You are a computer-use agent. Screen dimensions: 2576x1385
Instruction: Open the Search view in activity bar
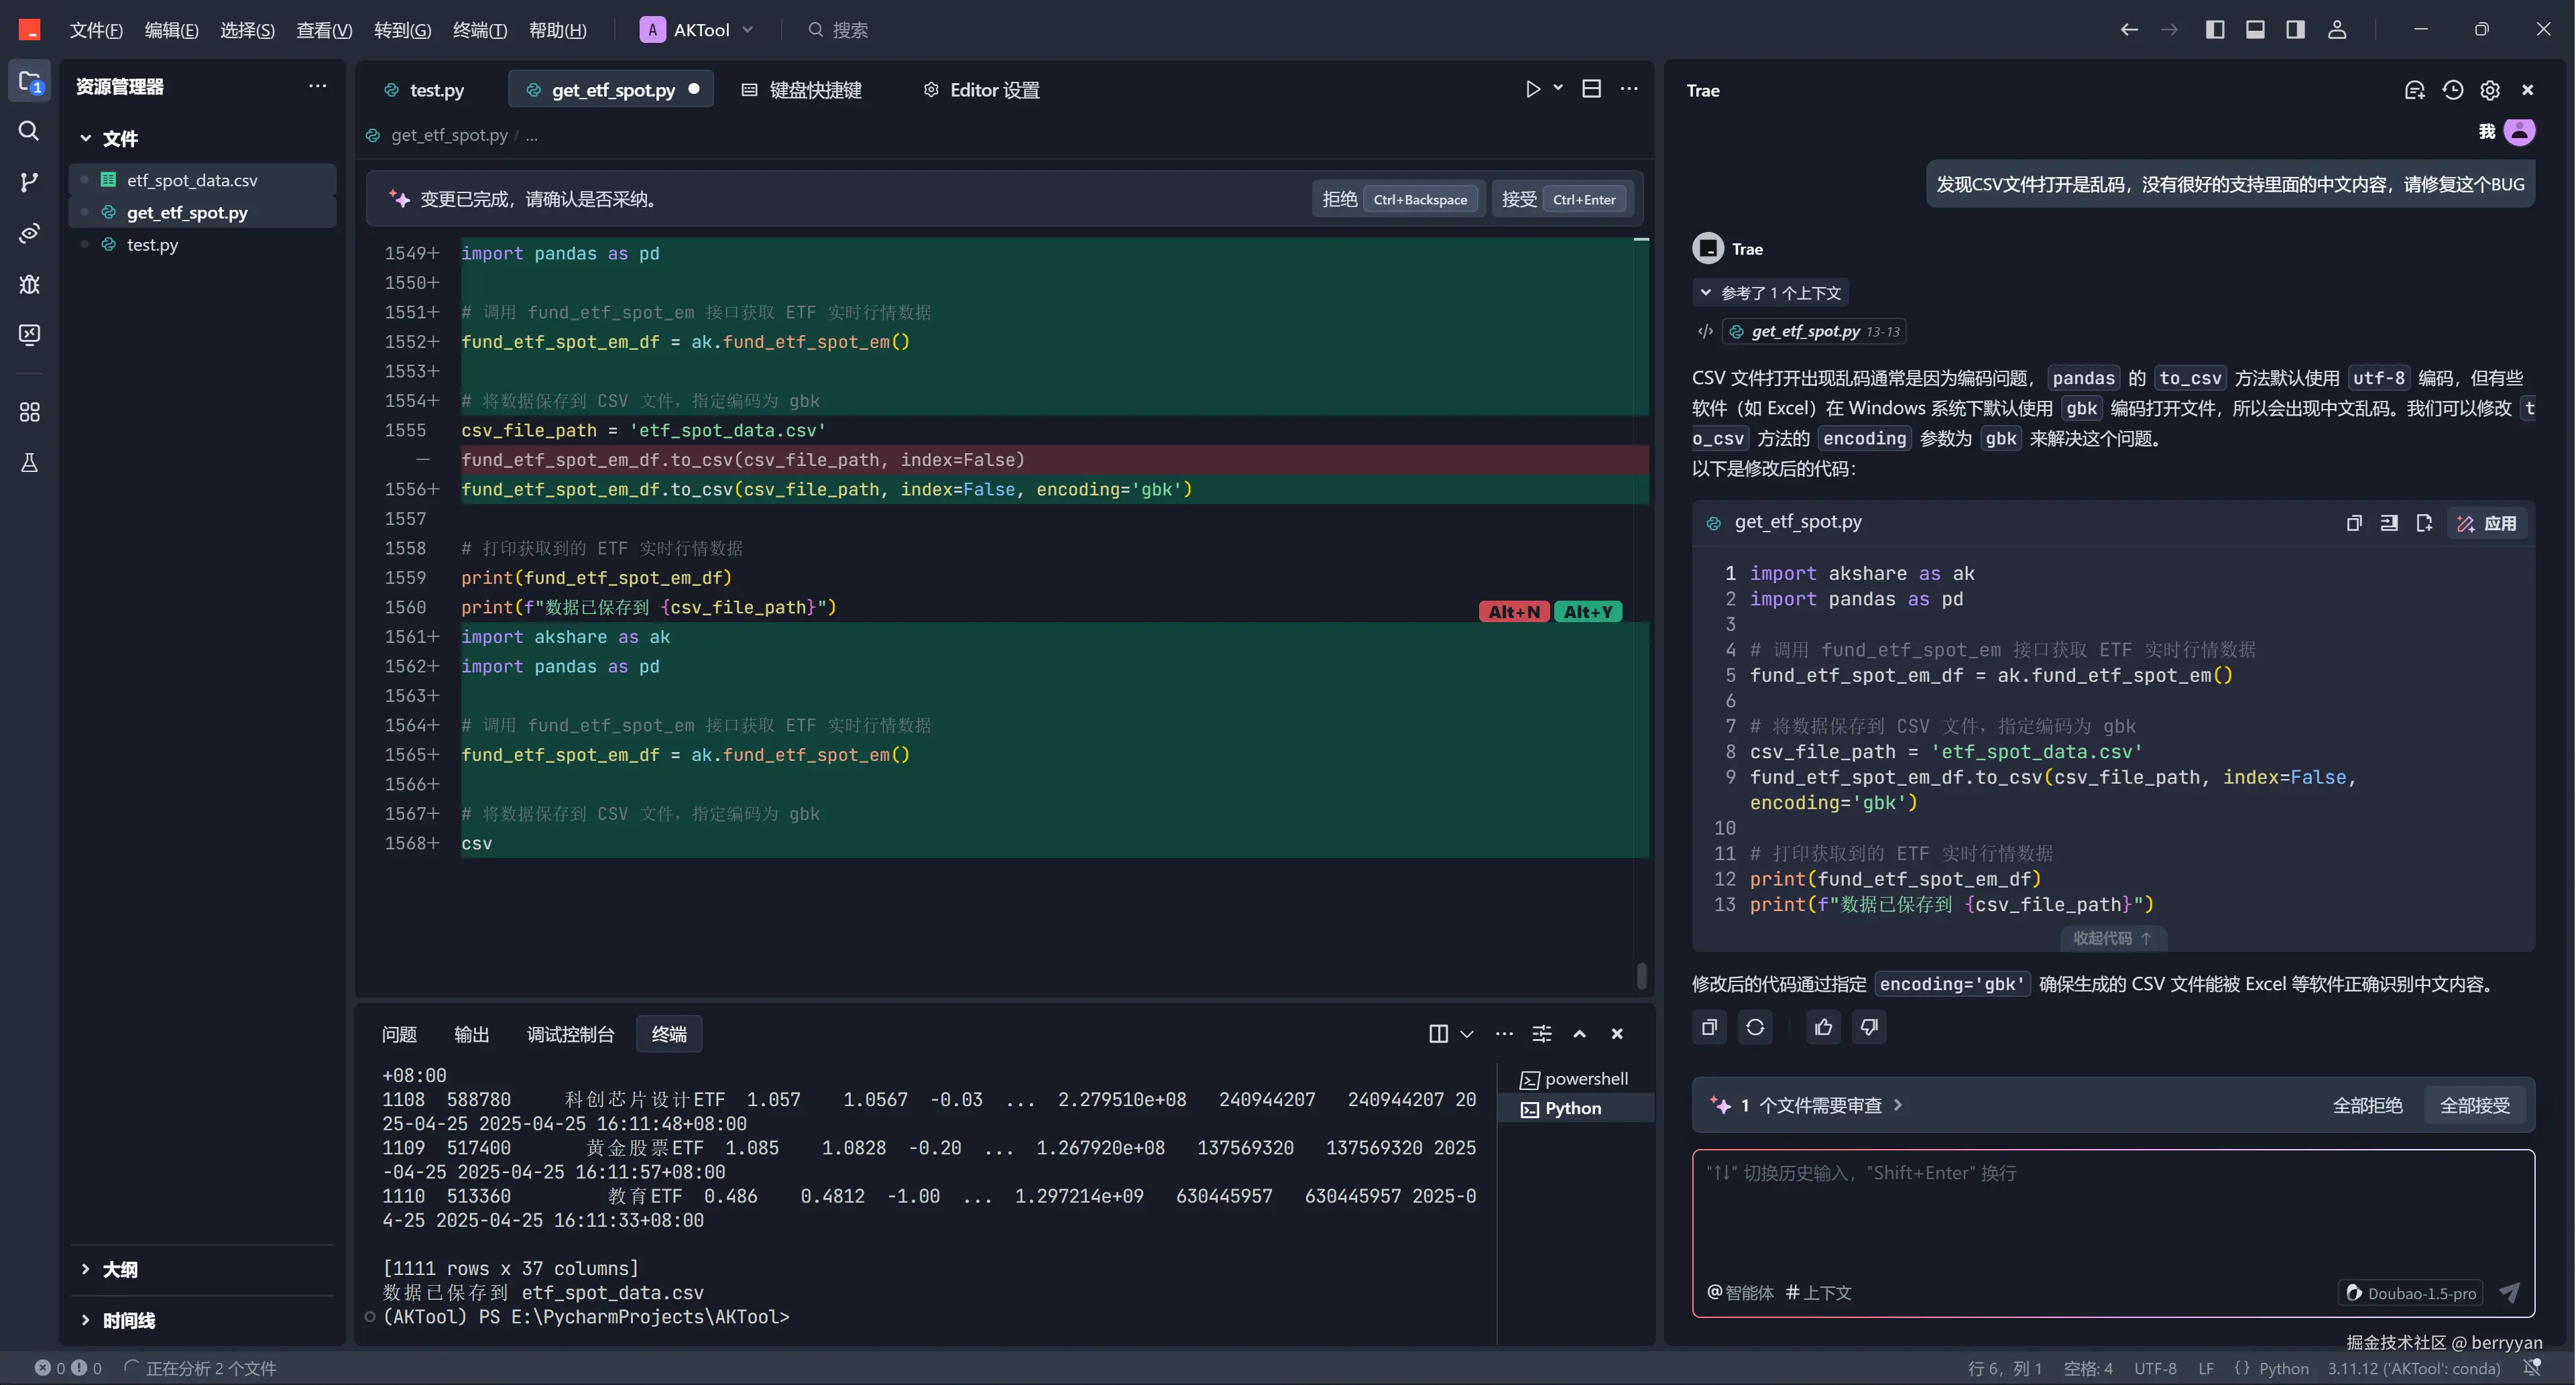point(29,131)
